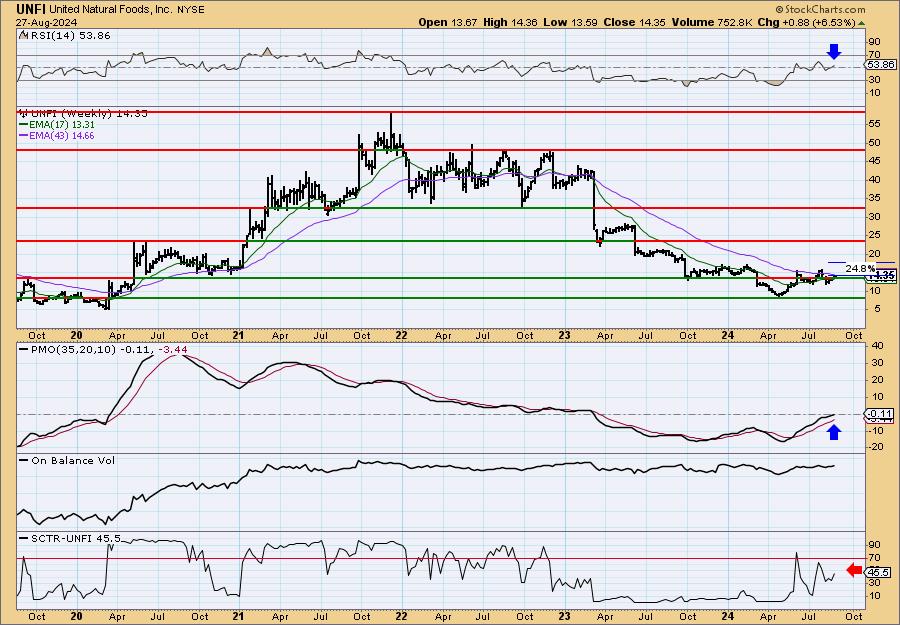Click the High 14.36 value in header
900x625 pixels.
[x=509, y=22]
